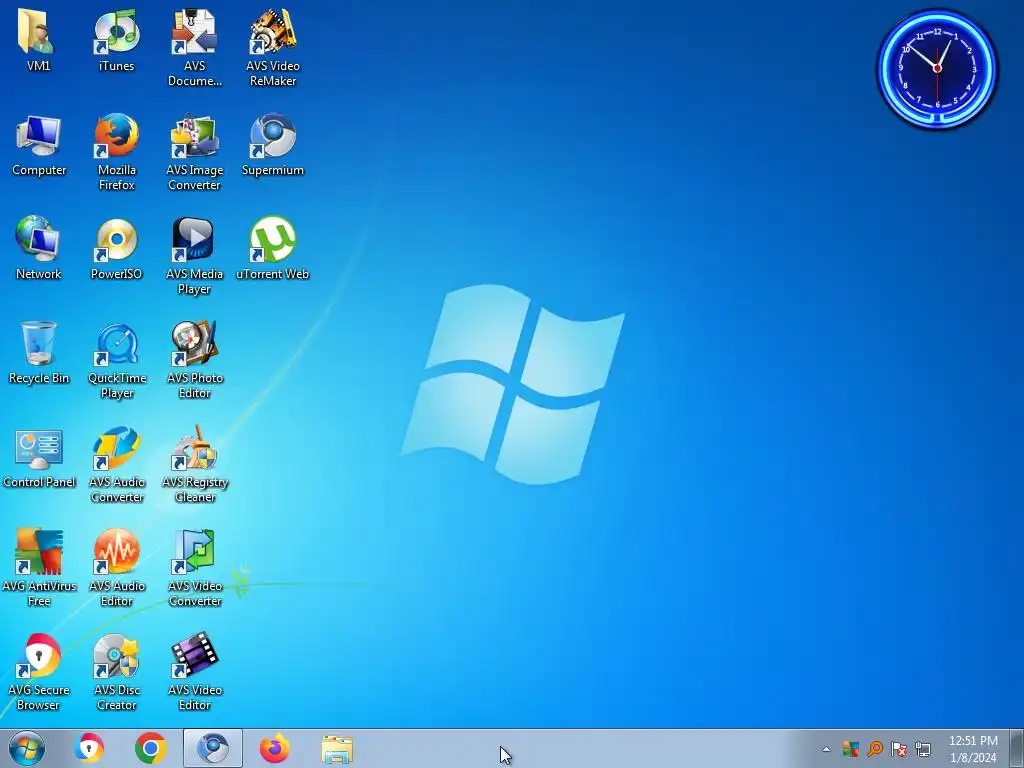This screenshot has width=1024, height=768.
Task: Select the AVS Audio Editor shortcut
Action: point(116,568)
